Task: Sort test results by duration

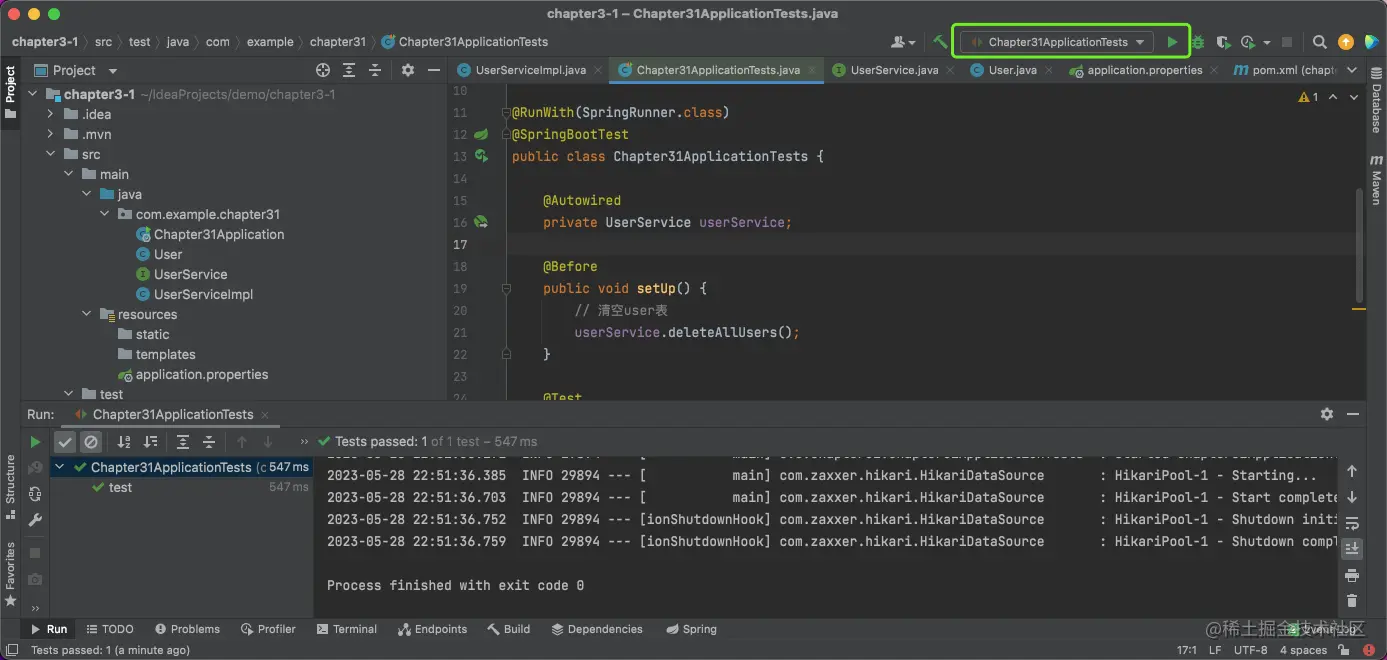Action: [150, 441]
